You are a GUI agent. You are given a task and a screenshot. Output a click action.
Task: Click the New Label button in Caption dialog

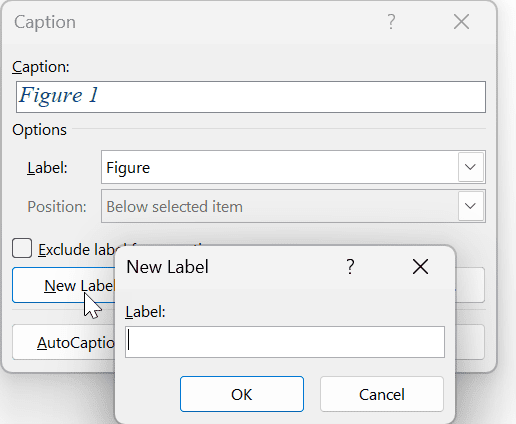click(64, 285)
